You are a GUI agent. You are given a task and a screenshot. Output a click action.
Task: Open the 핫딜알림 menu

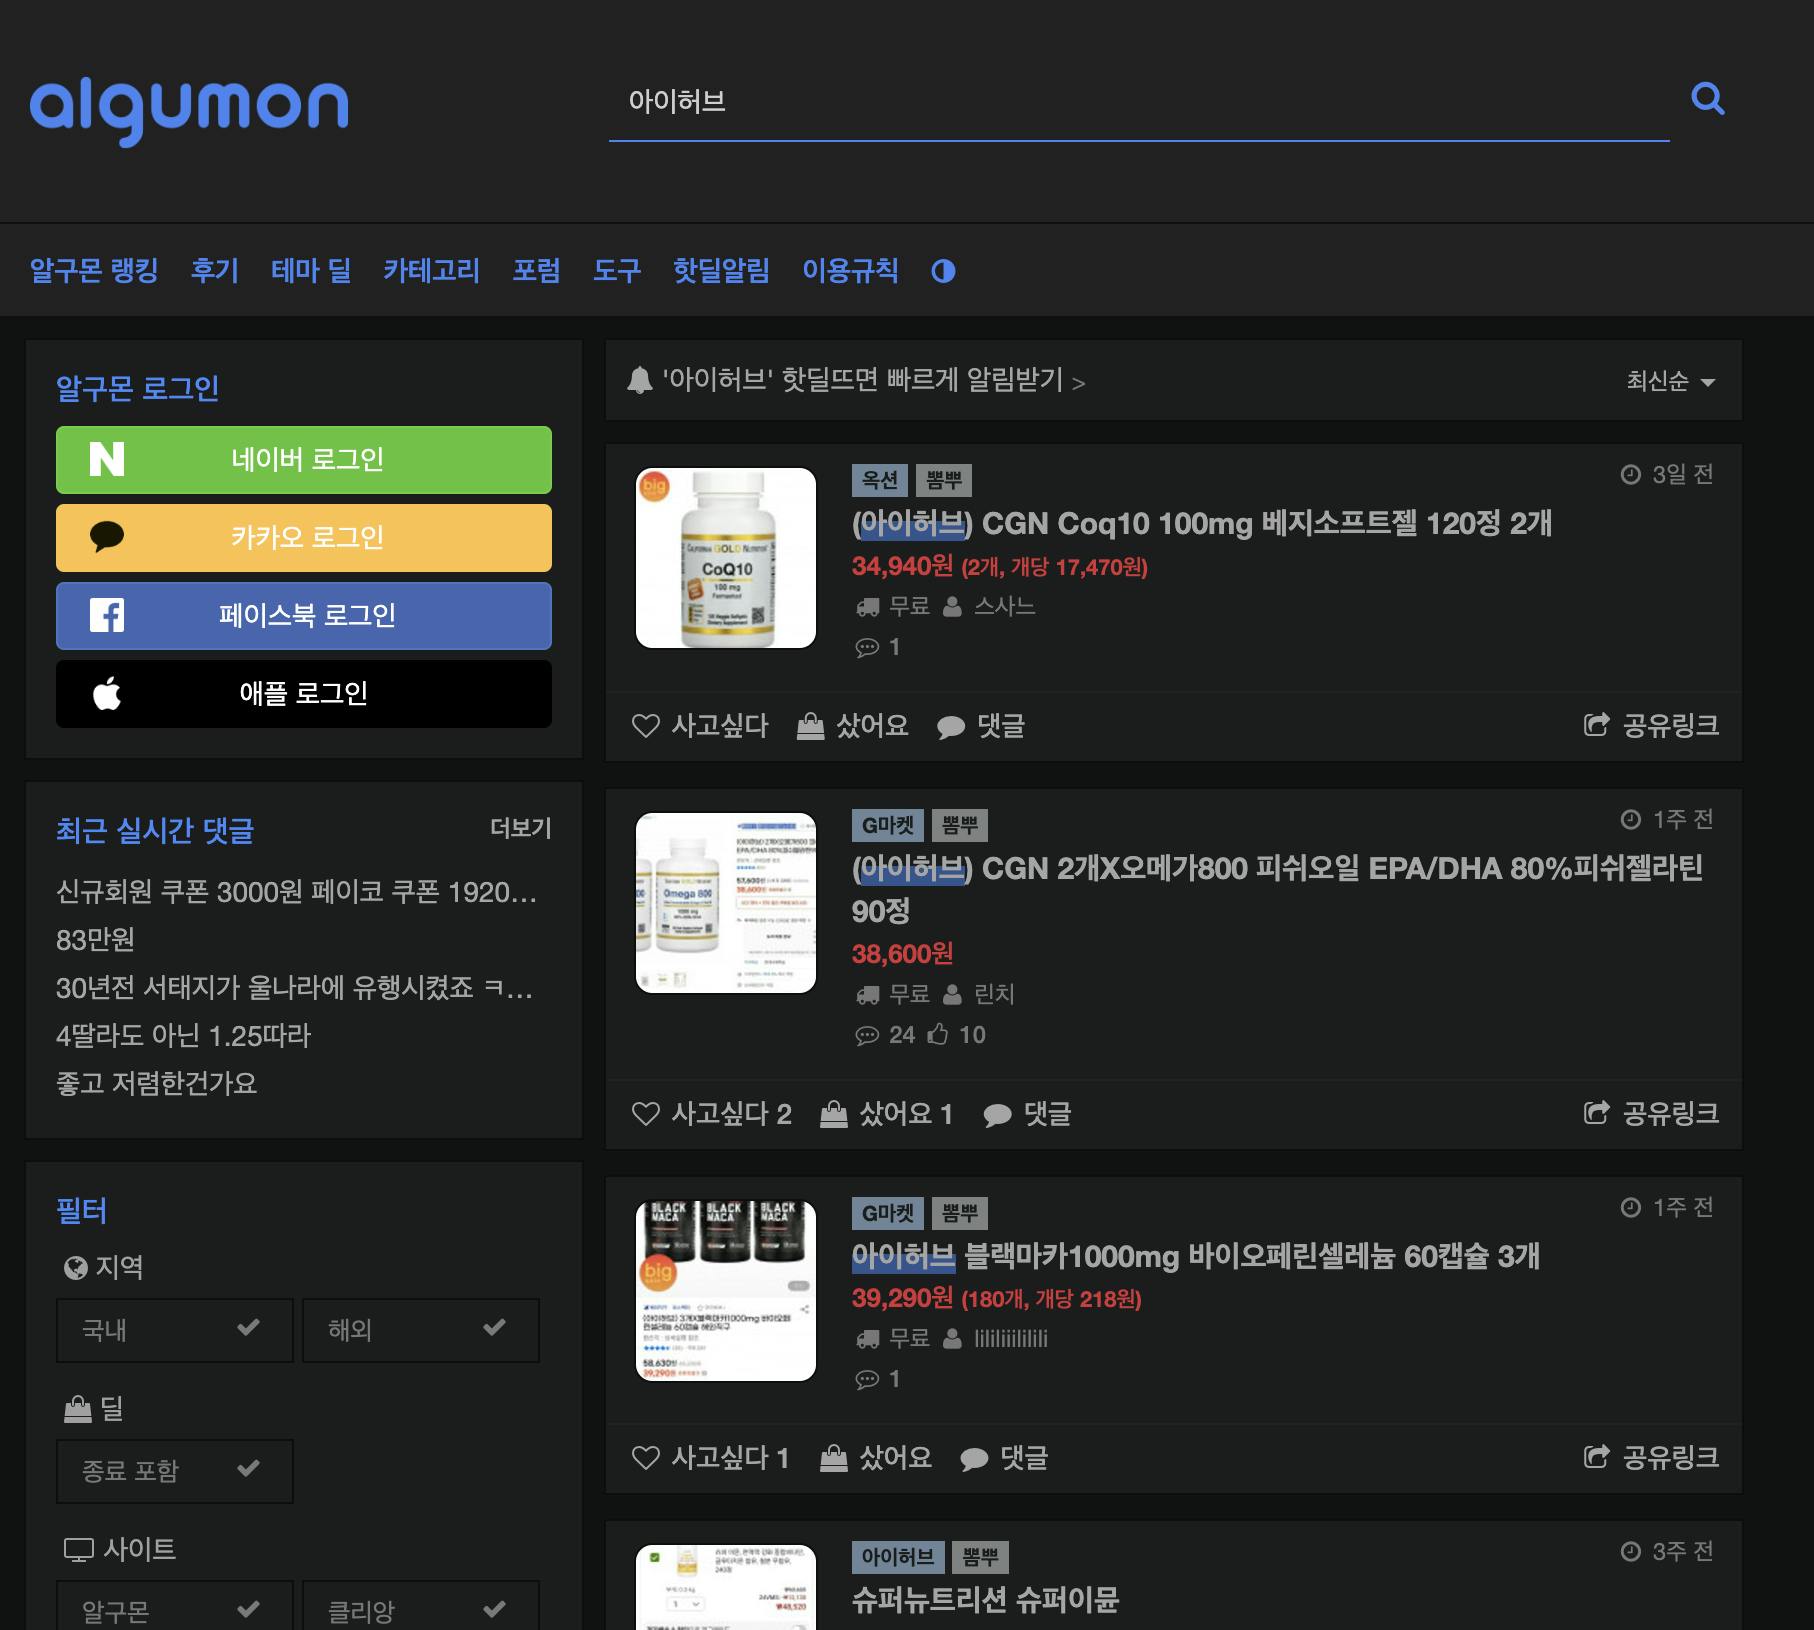pos(722,271)
